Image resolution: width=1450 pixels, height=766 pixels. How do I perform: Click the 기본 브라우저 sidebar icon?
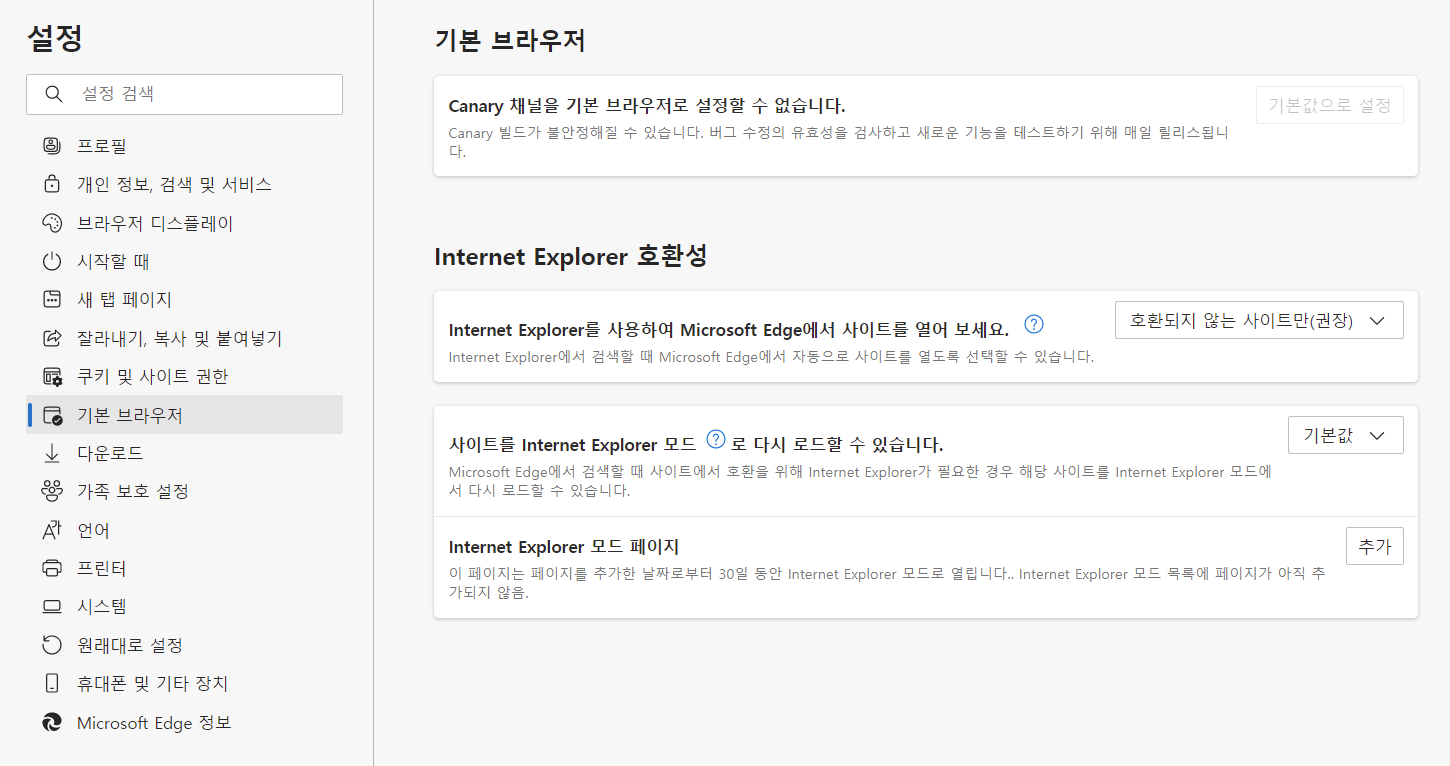click(52, 415)
